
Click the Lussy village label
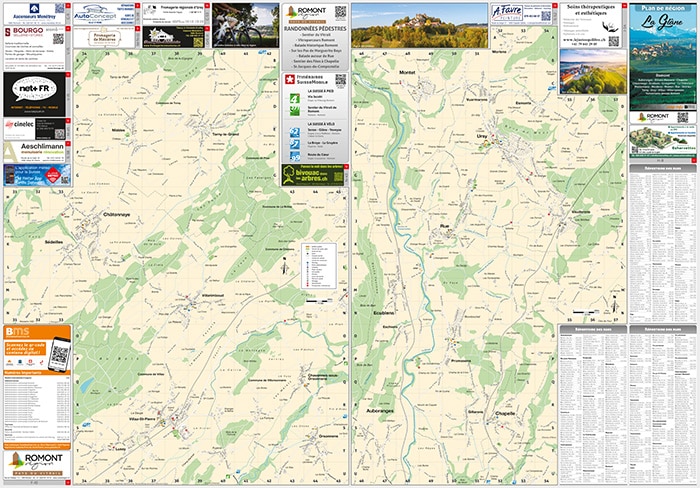tap(121, 449)
